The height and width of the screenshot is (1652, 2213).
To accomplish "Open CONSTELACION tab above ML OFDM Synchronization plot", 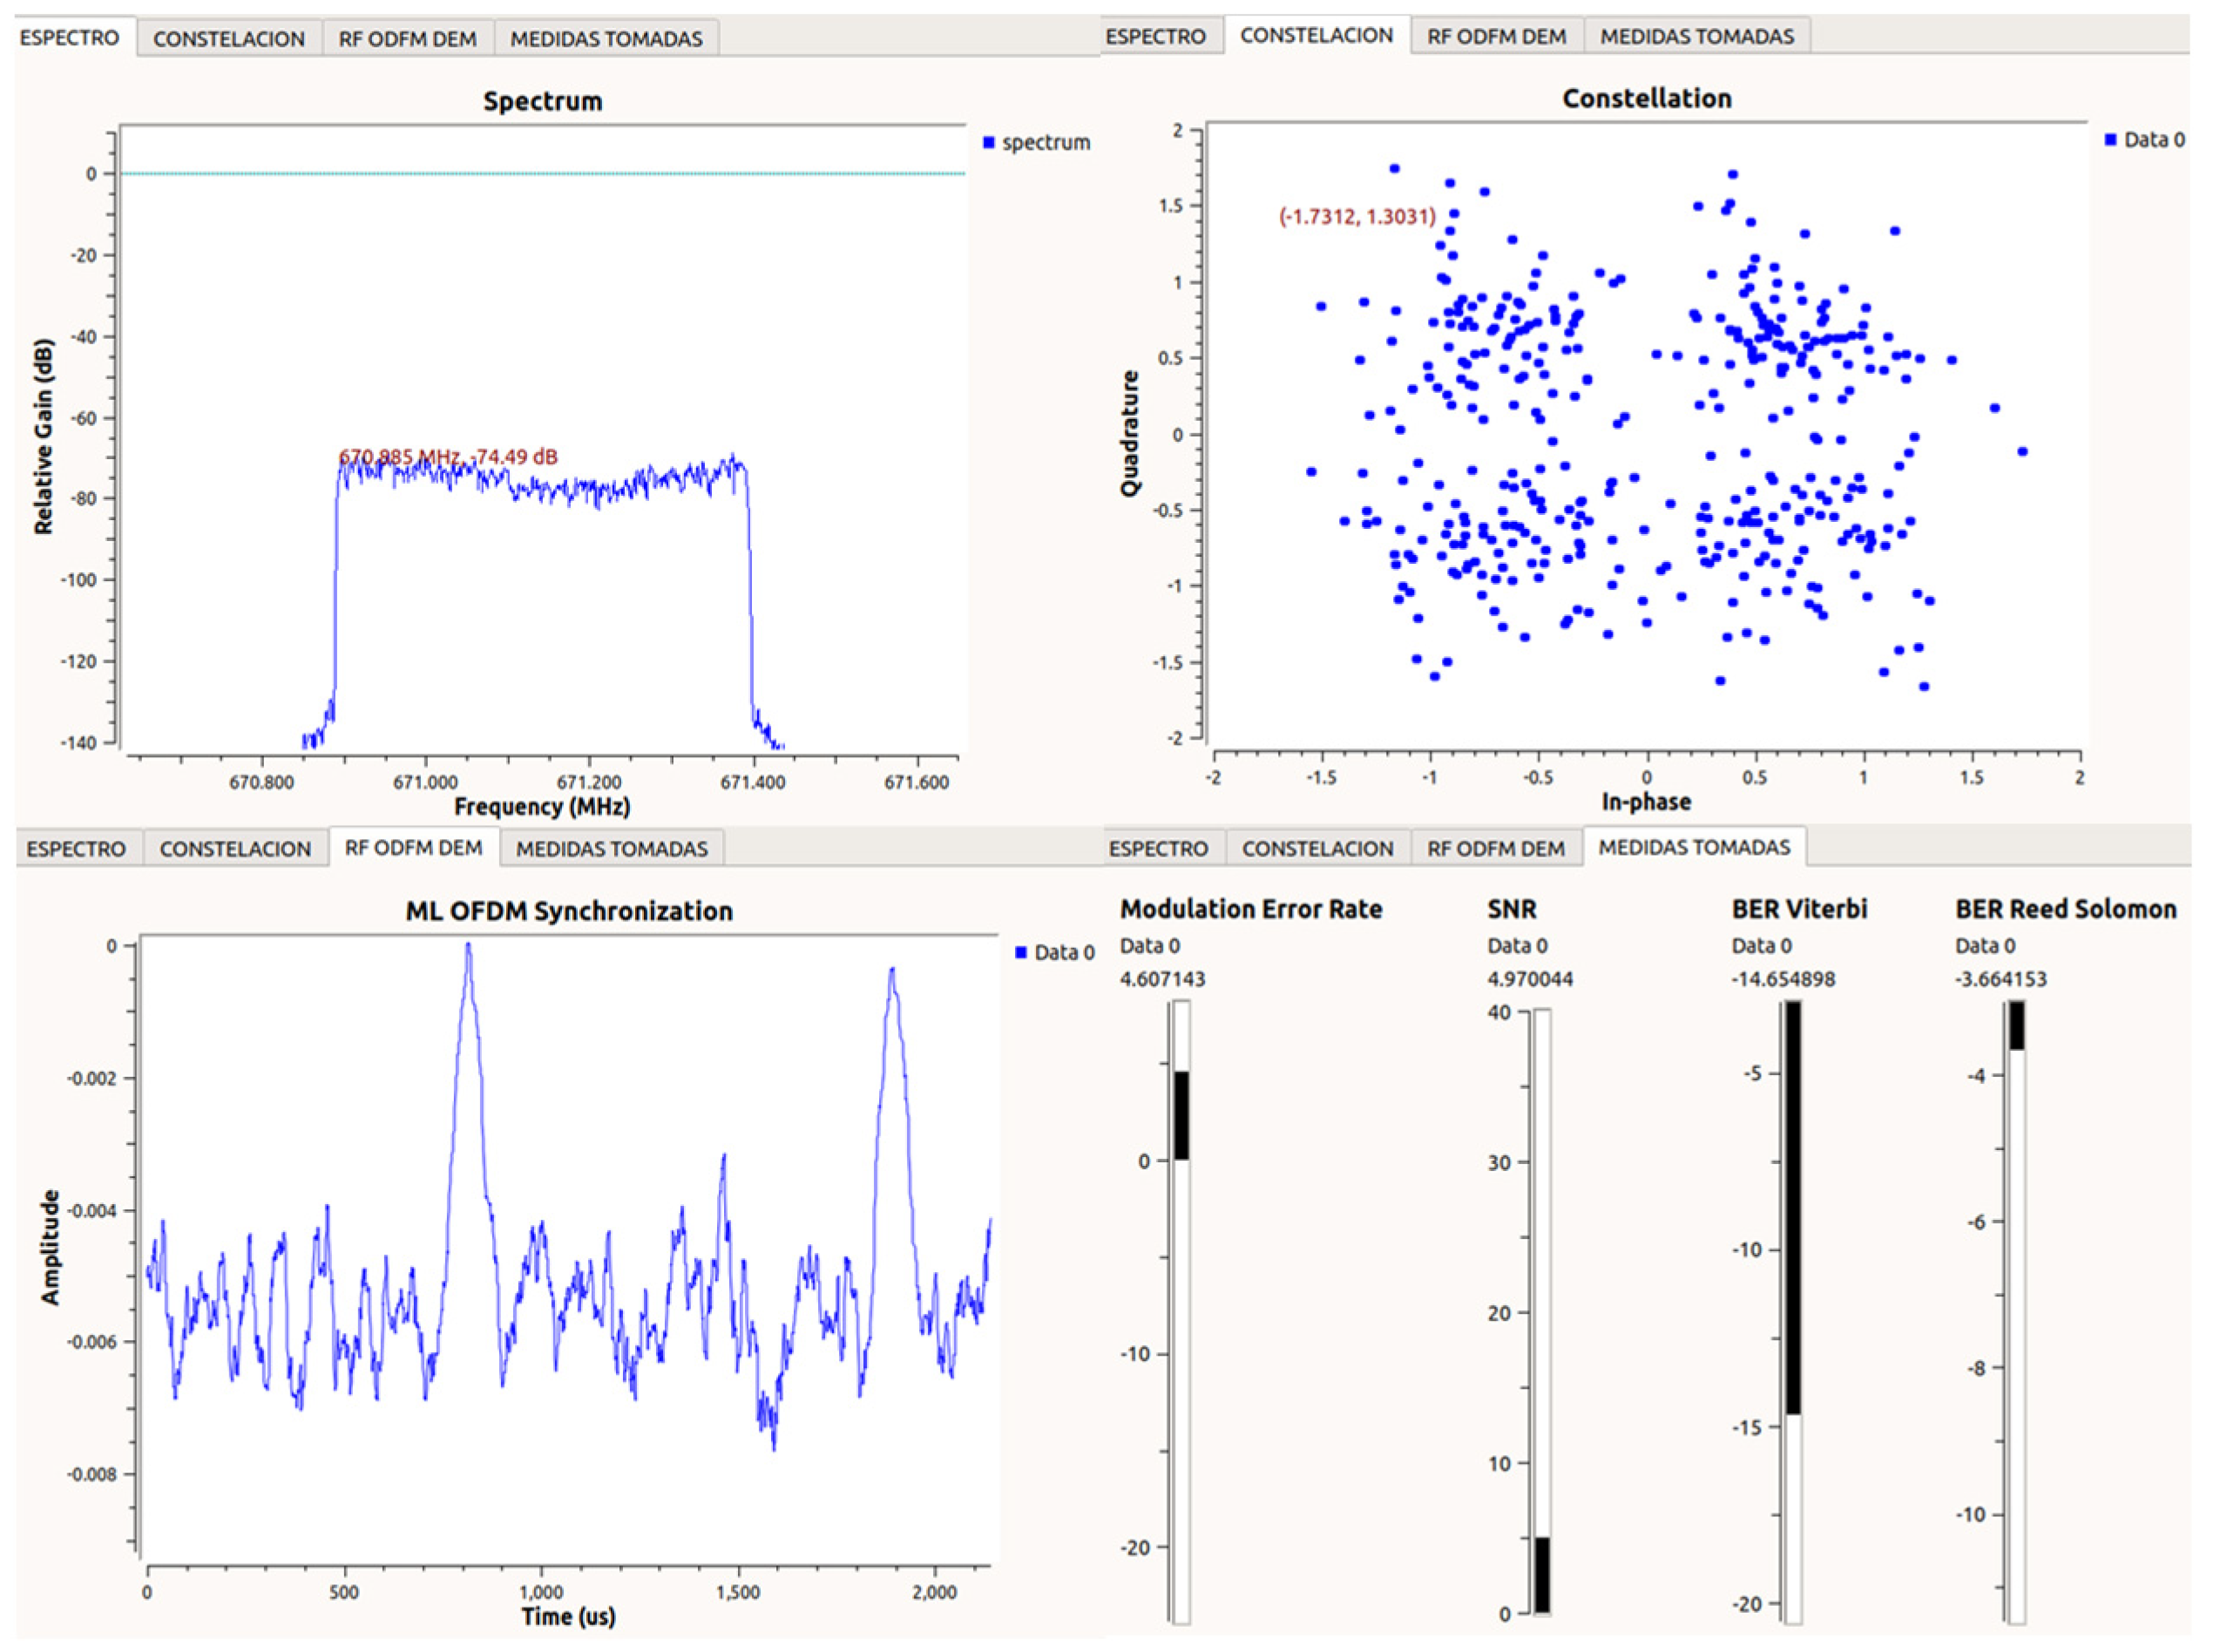I will pos(235,849).
